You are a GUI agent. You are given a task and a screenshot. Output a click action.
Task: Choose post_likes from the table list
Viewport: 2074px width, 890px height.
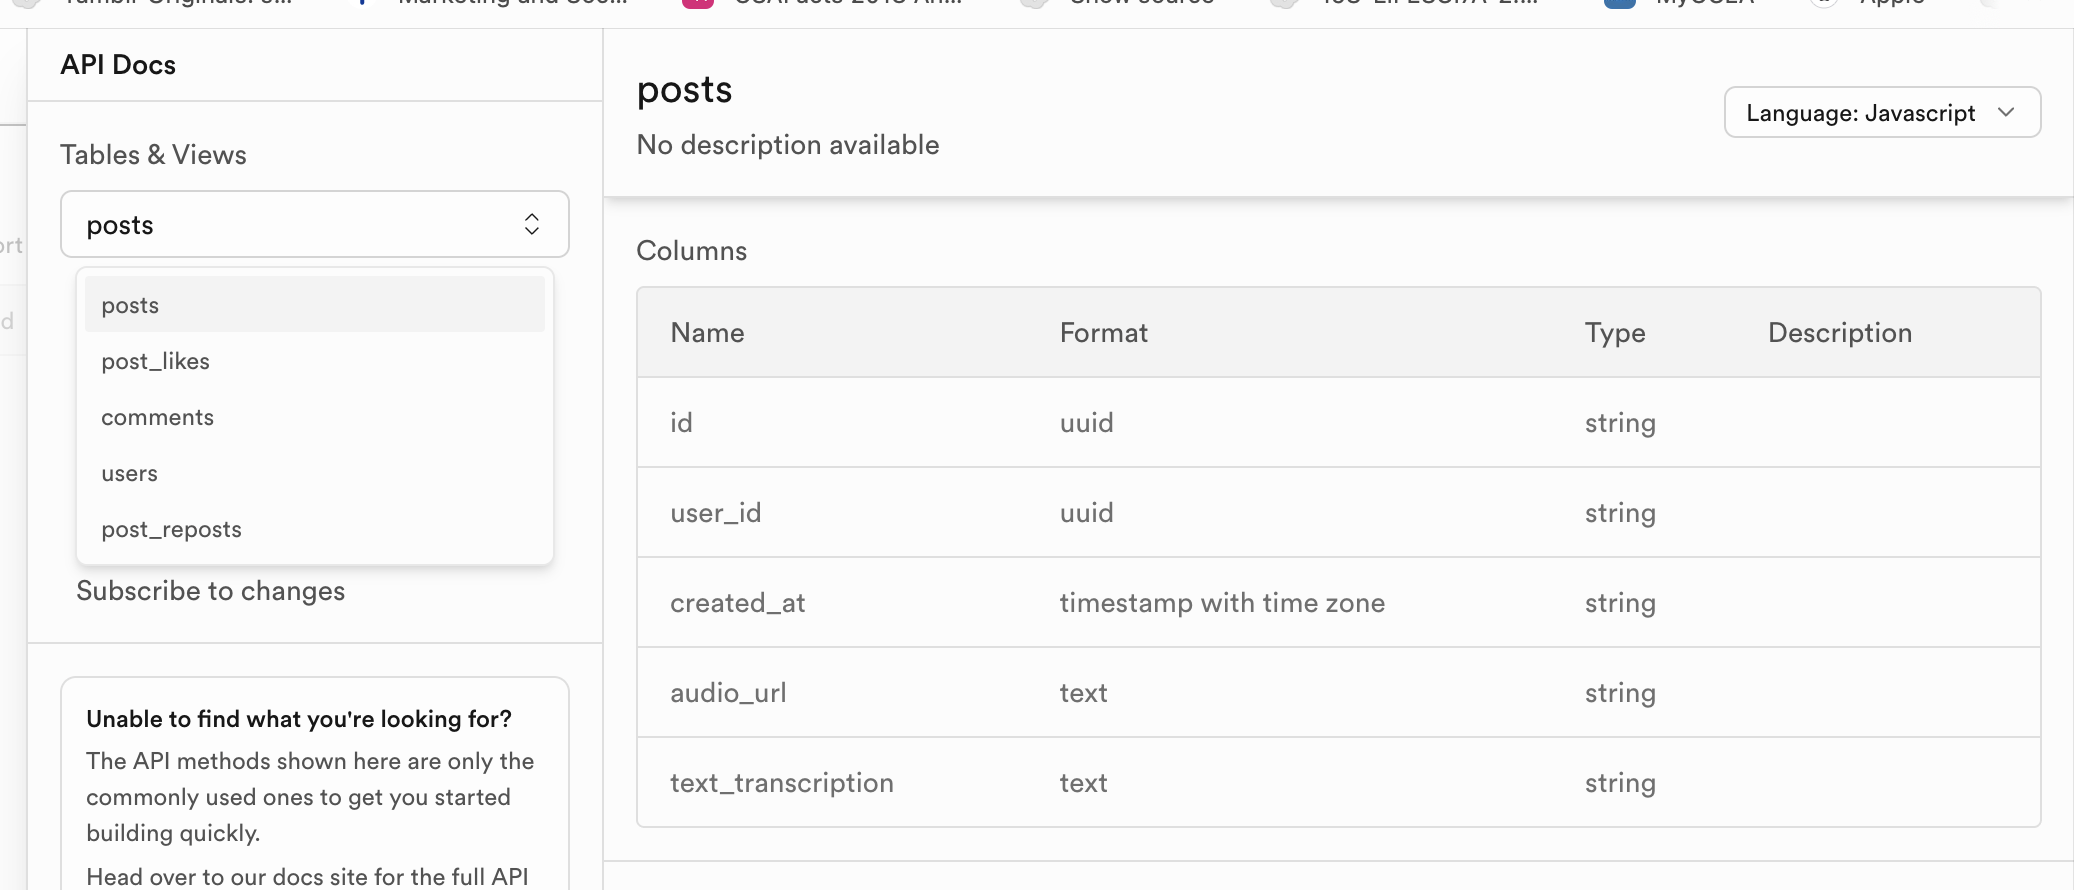click(x=155, y=361)
